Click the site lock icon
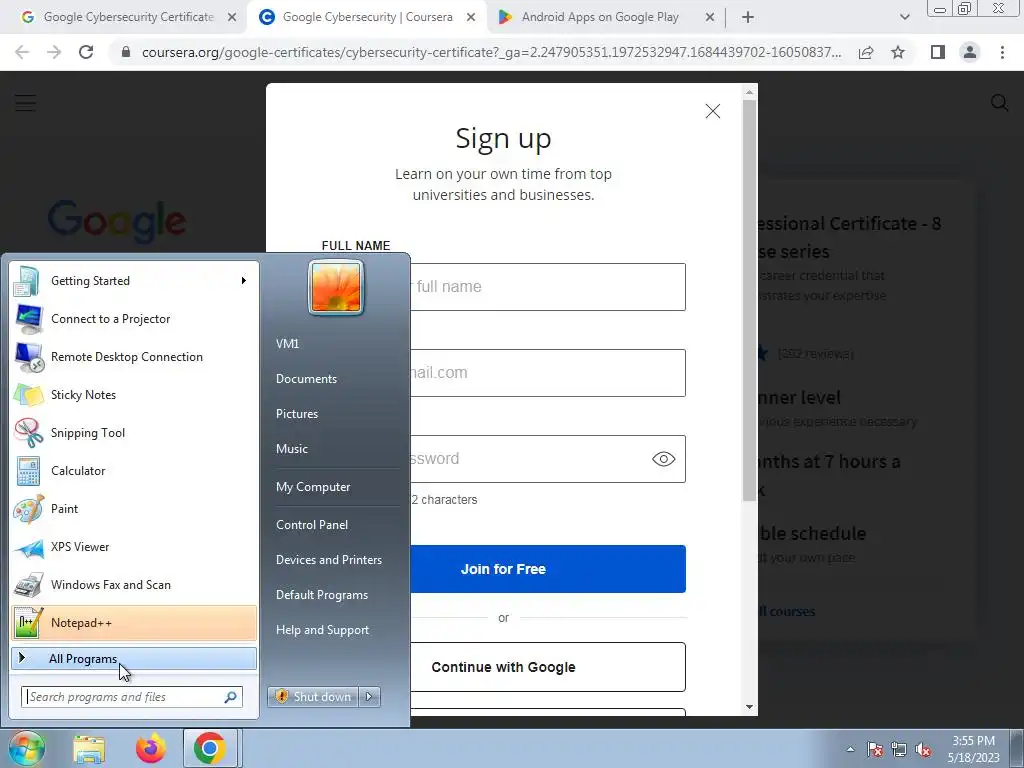 (127, 52)
